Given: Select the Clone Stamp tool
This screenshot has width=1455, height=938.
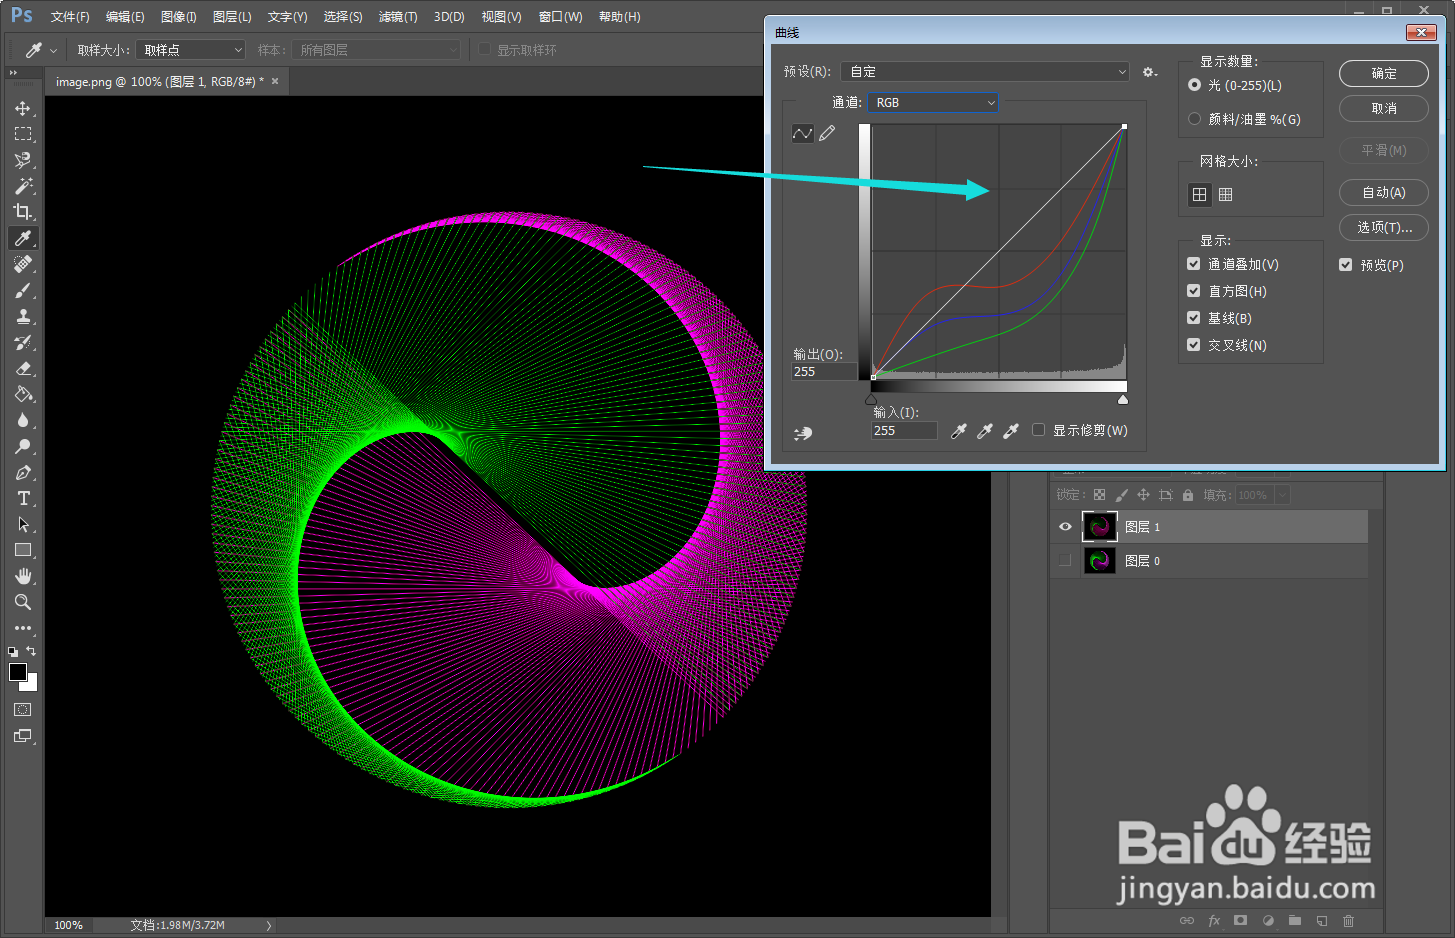Looking at the screenshot, I should coord(23,316).
